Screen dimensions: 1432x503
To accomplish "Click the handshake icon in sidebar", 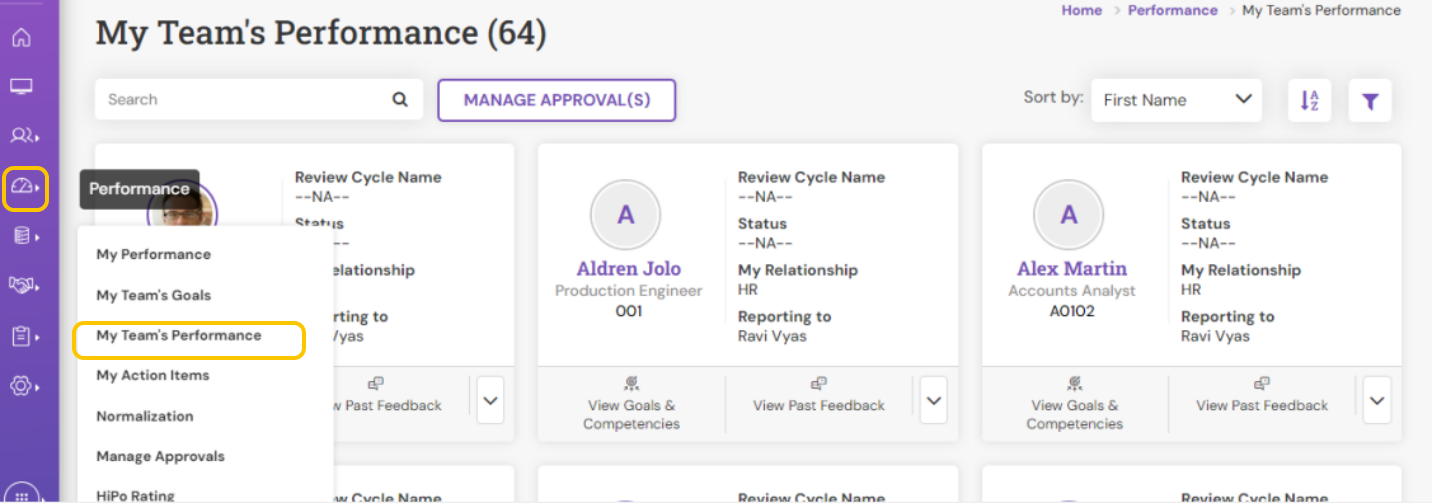I will [23, 286].
